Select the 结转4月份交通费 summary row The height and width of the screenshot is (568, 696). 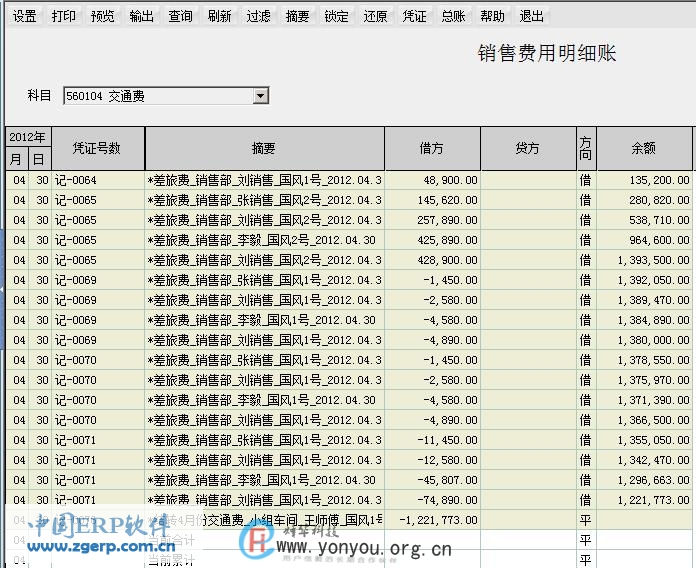click(349, 520)
